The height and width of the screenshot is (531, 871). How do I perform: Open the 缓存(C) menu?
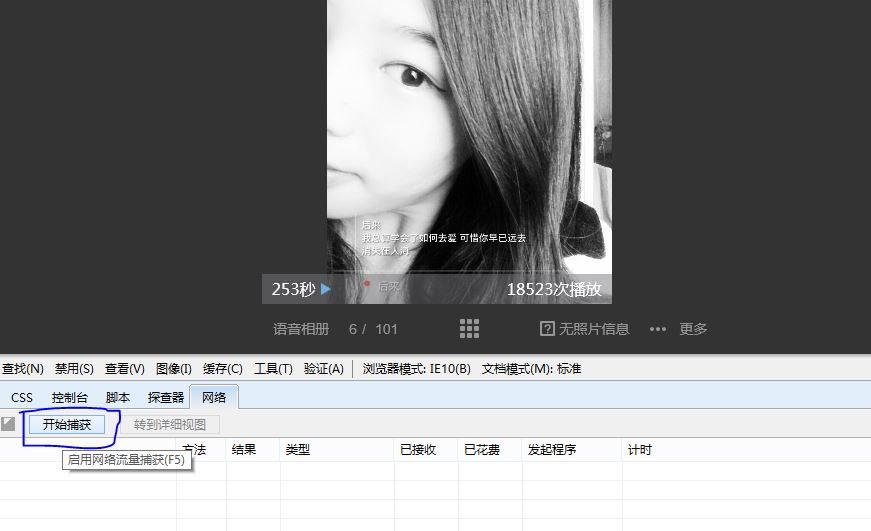click(x=222, y=369)
